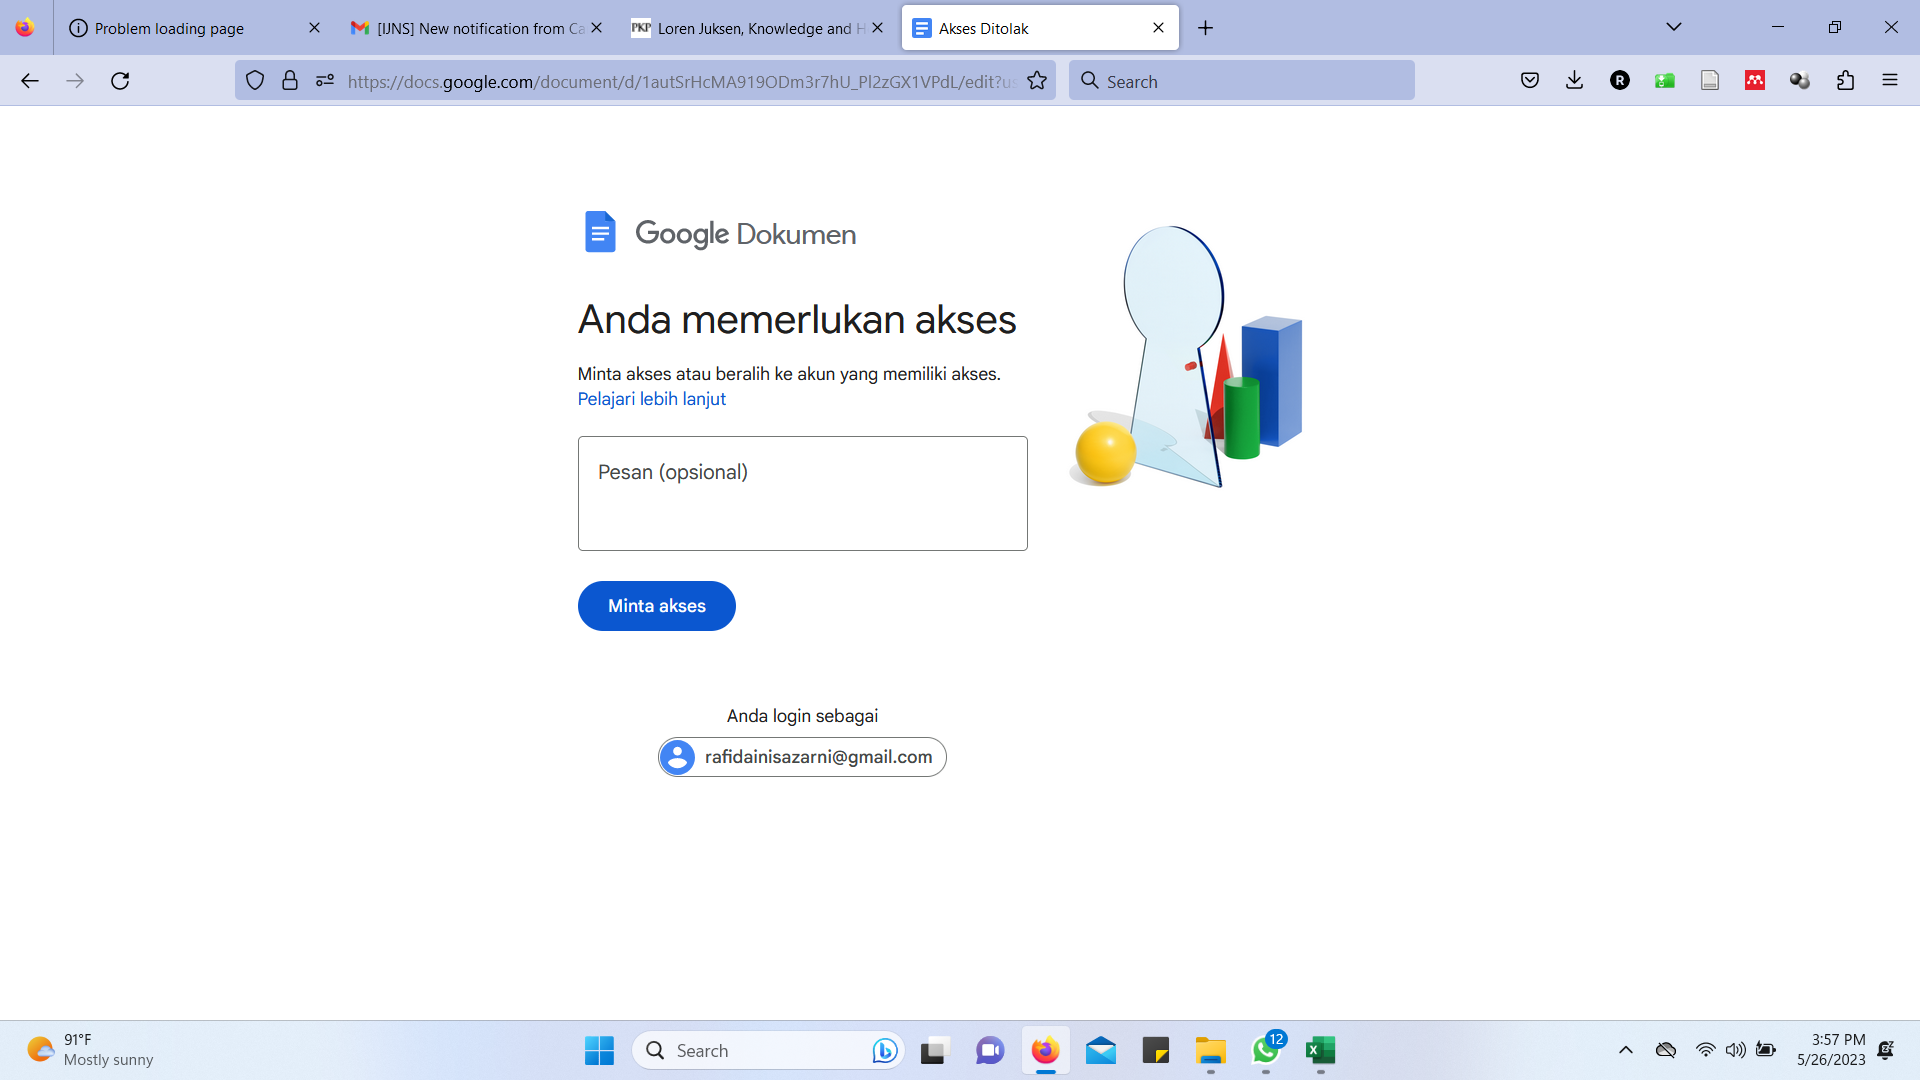The width and height of the screenshot is (1920, 1080).
Task: Open the Firefox application hamburger menu
Action: 1890,81
